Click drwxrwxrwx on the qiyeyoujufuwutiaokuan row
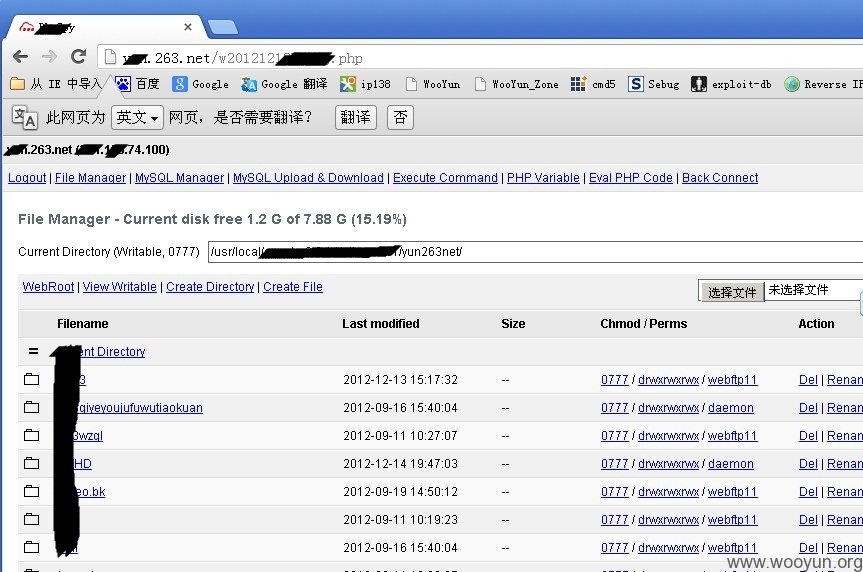The image size is (863, 572). click(669, 408)
